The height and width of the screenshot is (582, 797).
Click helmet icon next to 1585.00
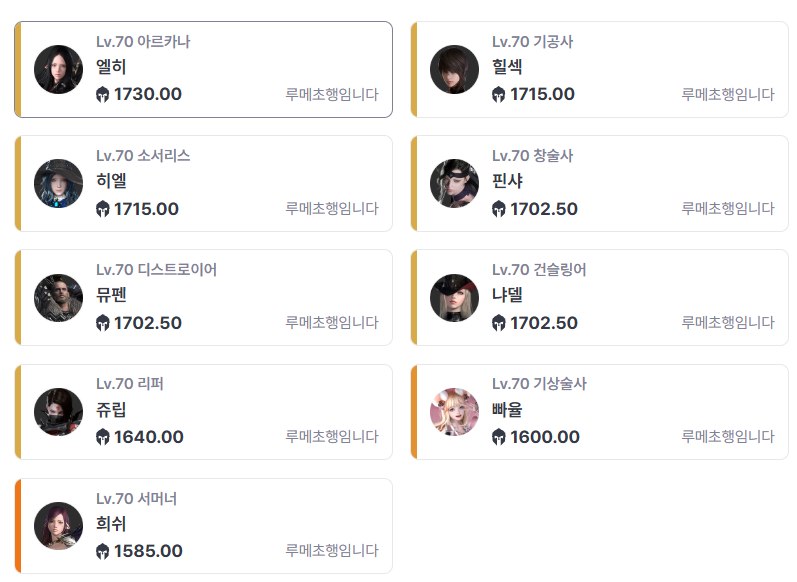point(103,552)
